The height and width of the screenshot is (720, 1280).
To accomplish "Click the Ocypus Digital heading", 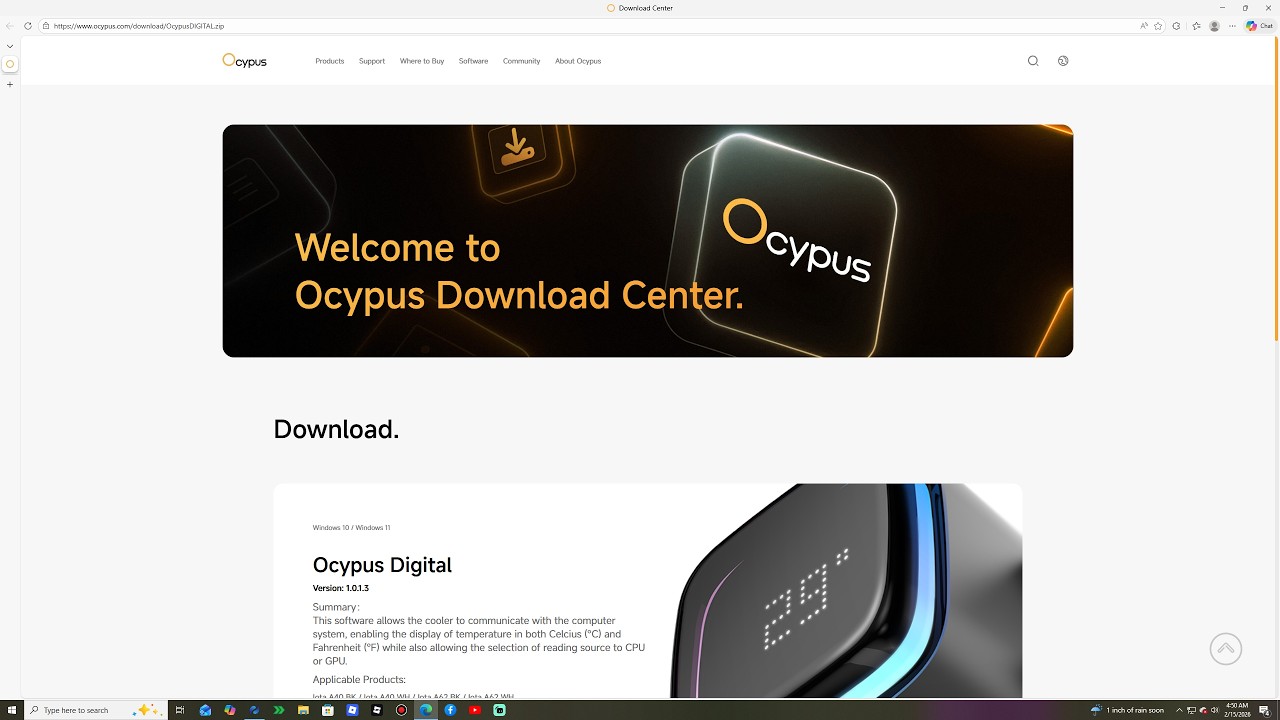I will coord(382,565).
